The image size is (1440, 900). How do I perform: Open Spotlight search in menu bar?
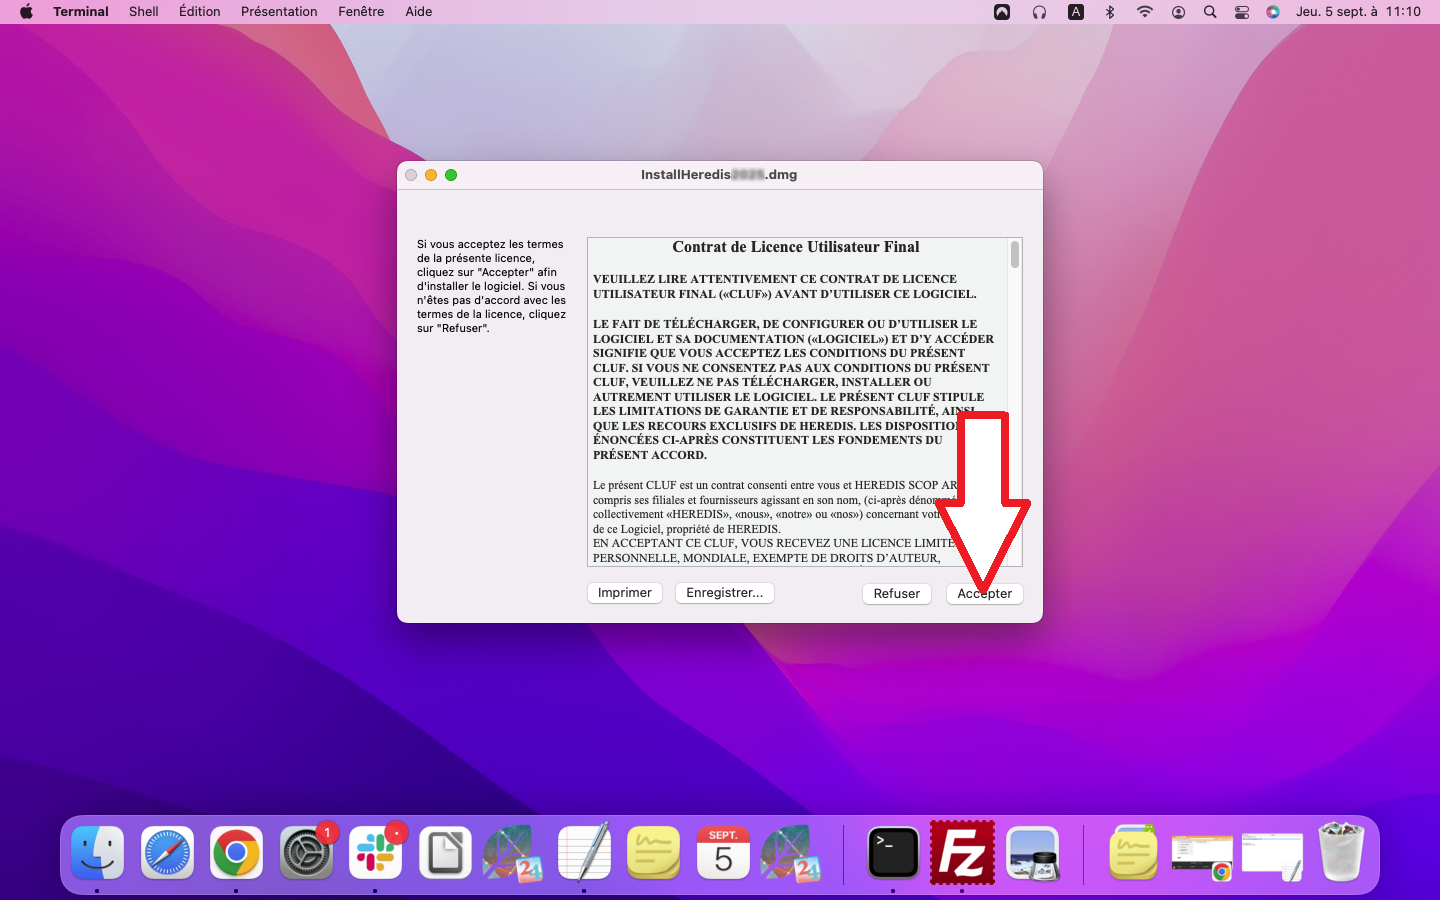(1210, 12)
